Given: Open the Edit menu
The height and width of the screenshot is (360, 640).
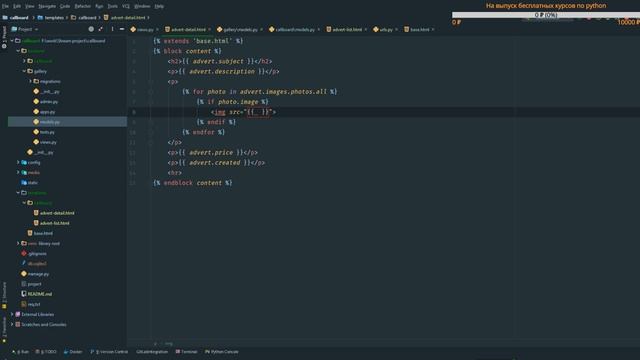Looking at the screenshot, I should 17,6.
